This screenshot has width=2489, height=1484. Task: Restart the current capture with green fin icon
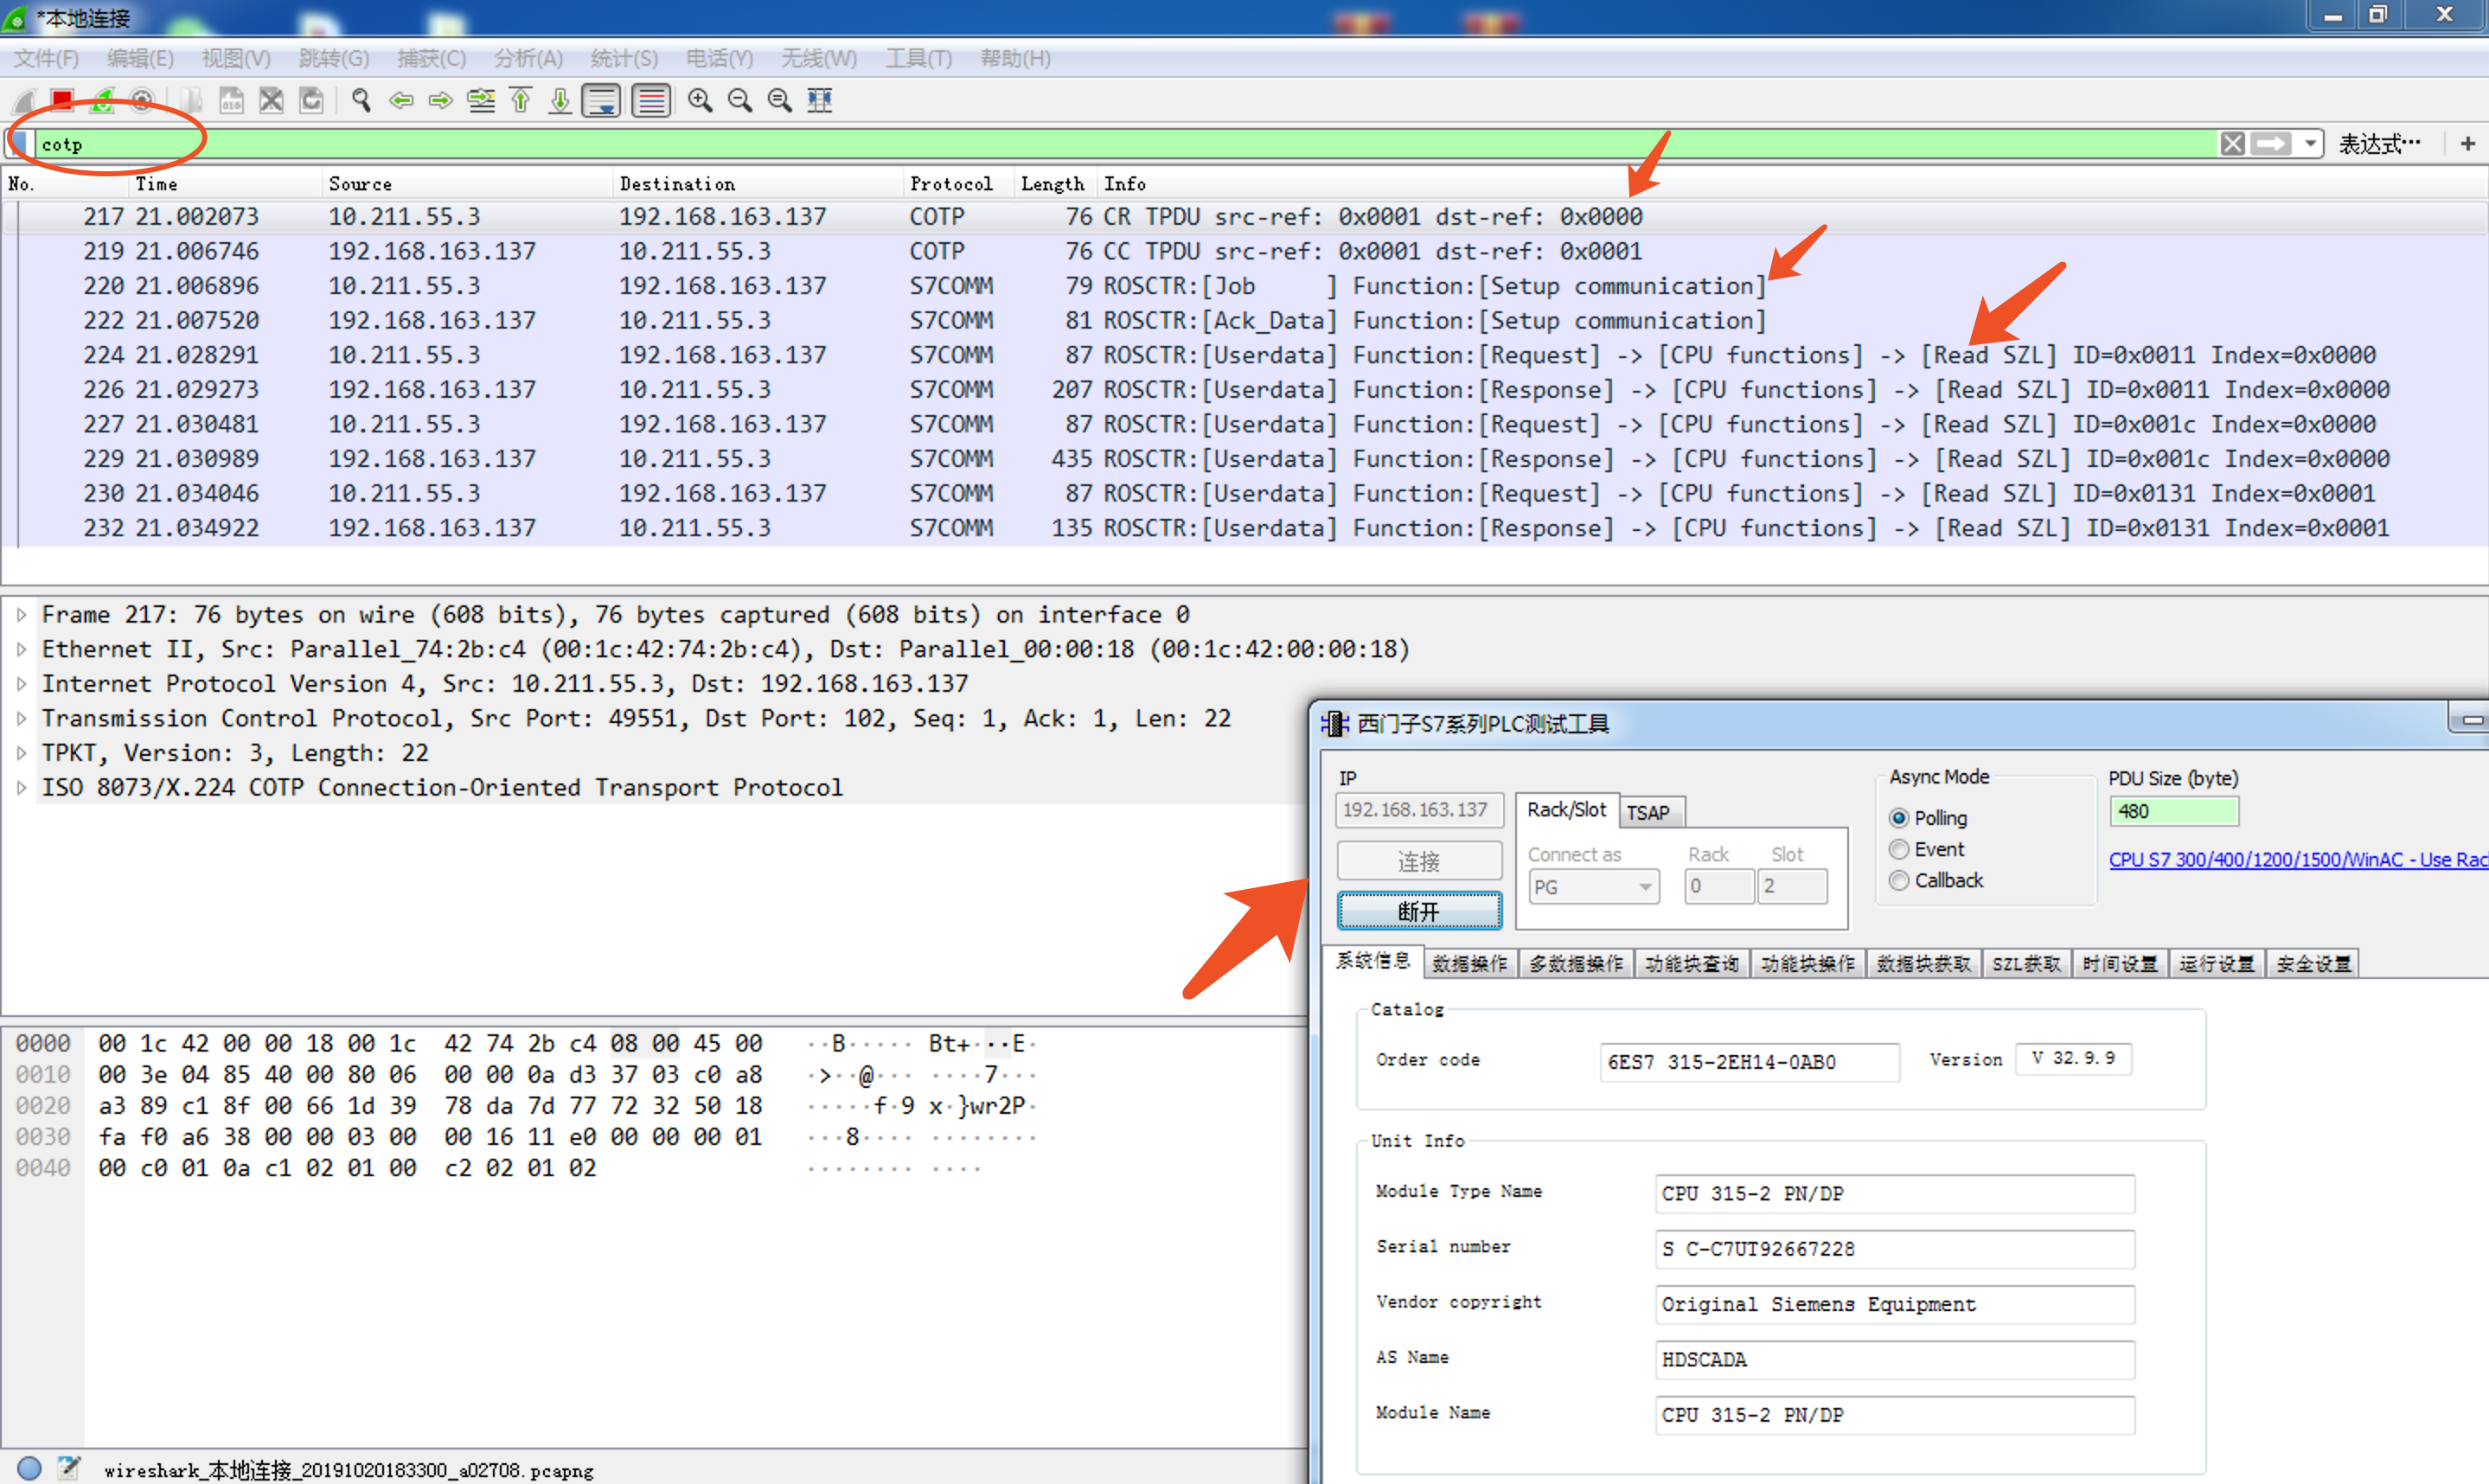pyautogui.click(x=102, y=100)
